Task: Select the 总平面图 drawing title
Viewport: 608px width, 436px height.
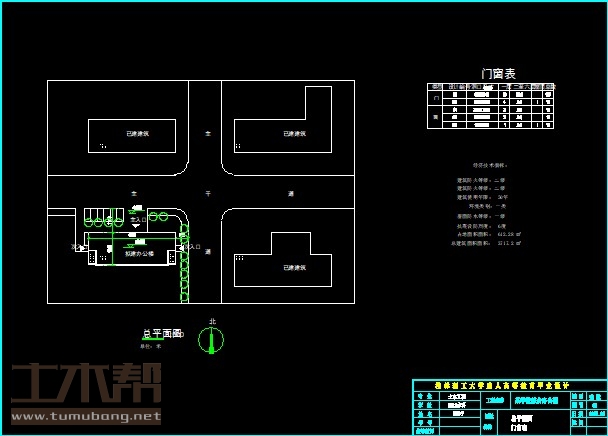Action: pos(162,334)
